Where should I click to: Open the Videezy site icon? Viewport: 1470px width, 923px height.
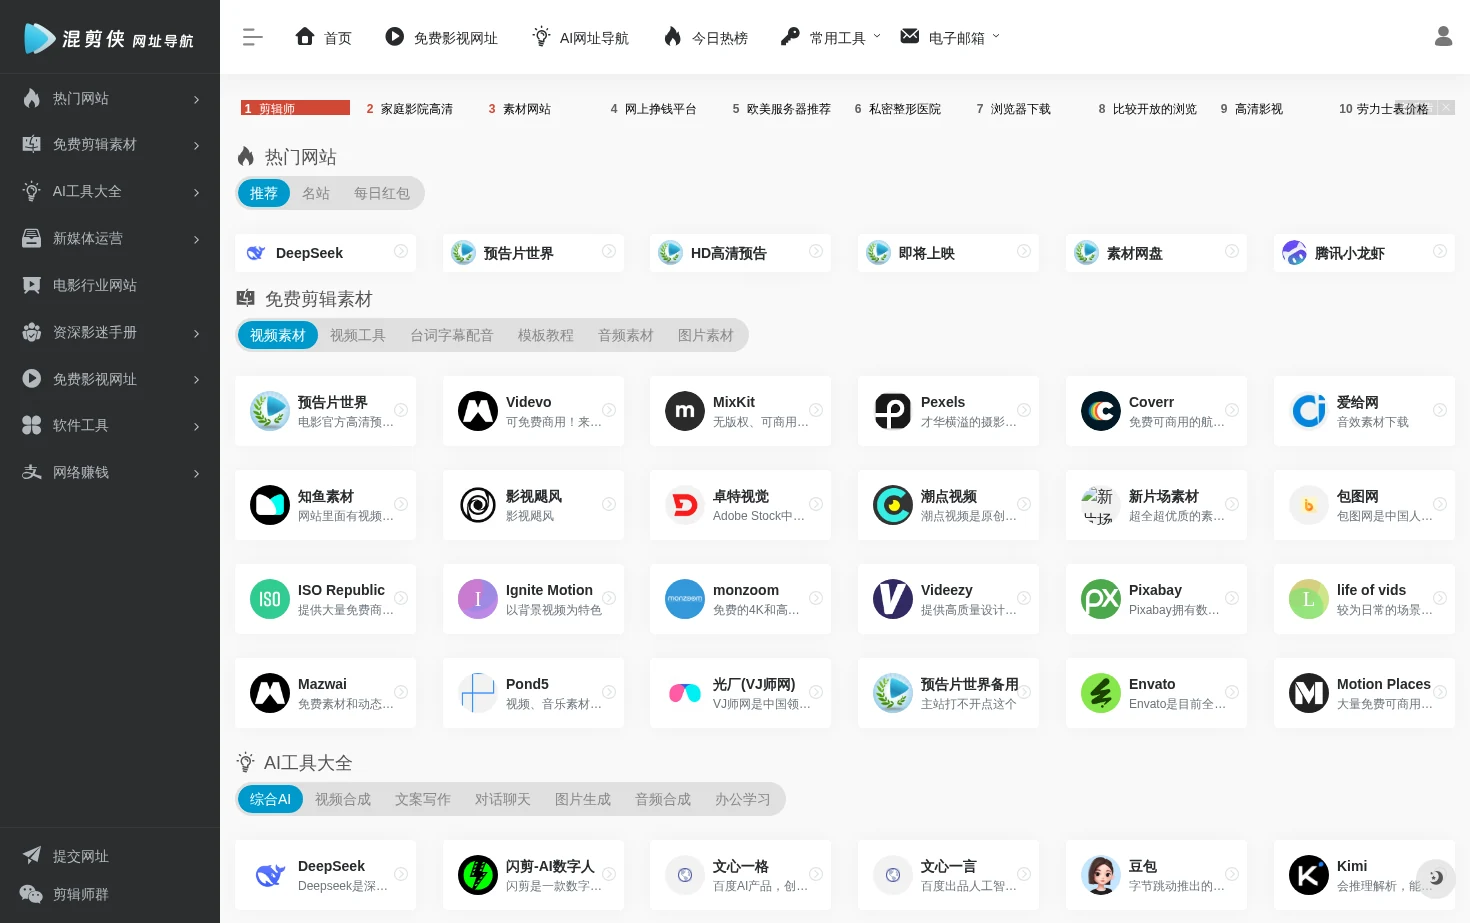tap(893, 599)
